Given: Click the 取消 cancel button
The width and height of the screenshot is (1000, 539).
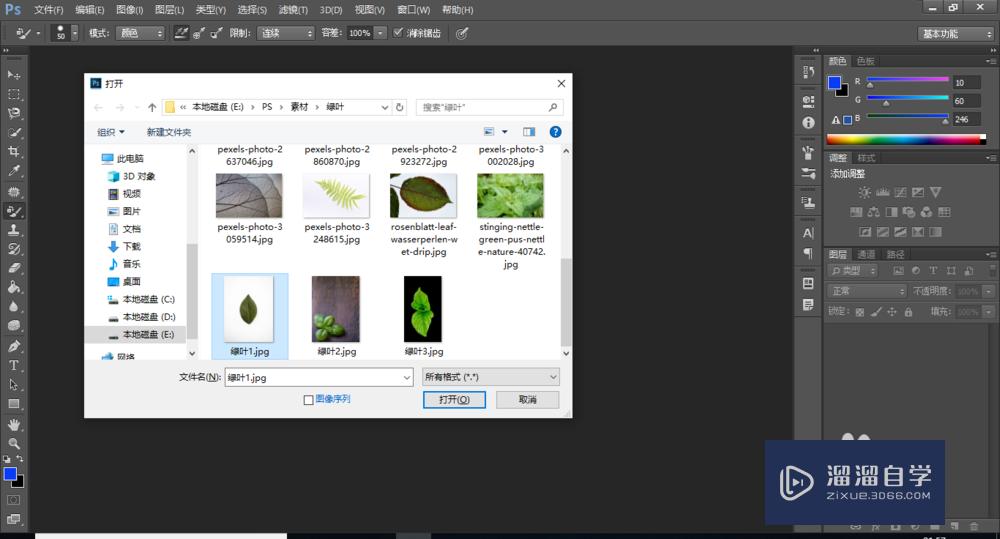Looking at the screenshot, I should point(527,400).
